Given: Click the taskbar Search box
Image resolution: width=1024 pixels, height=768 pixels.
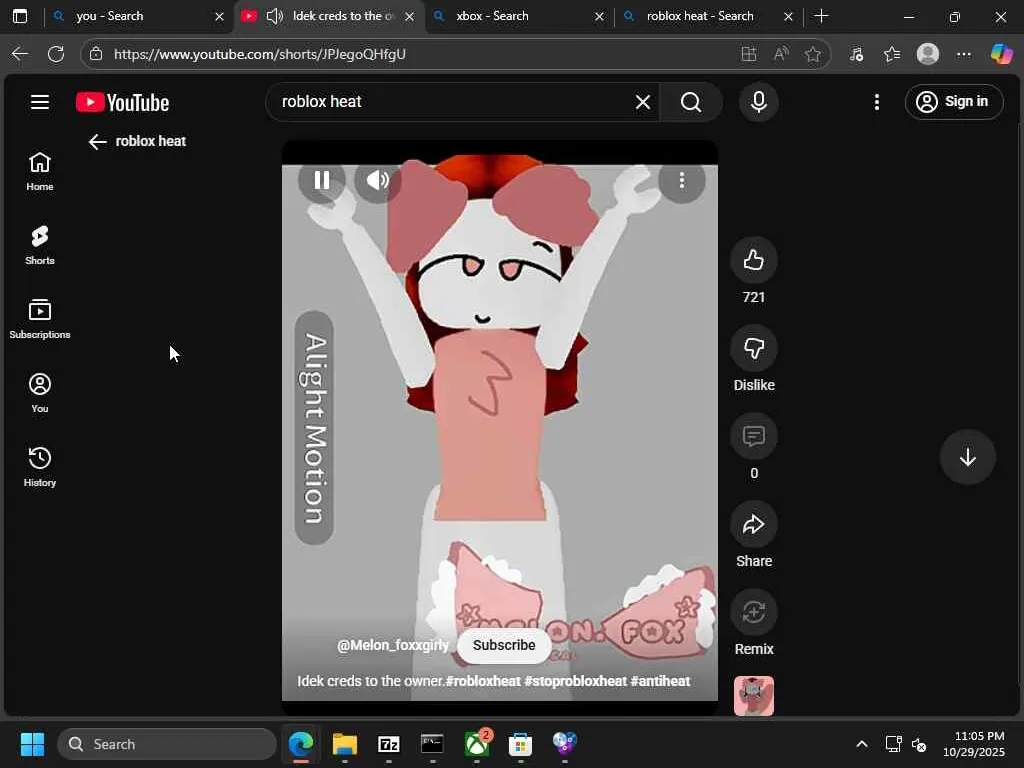Looking at the screenshot, I should click(167, 744).
